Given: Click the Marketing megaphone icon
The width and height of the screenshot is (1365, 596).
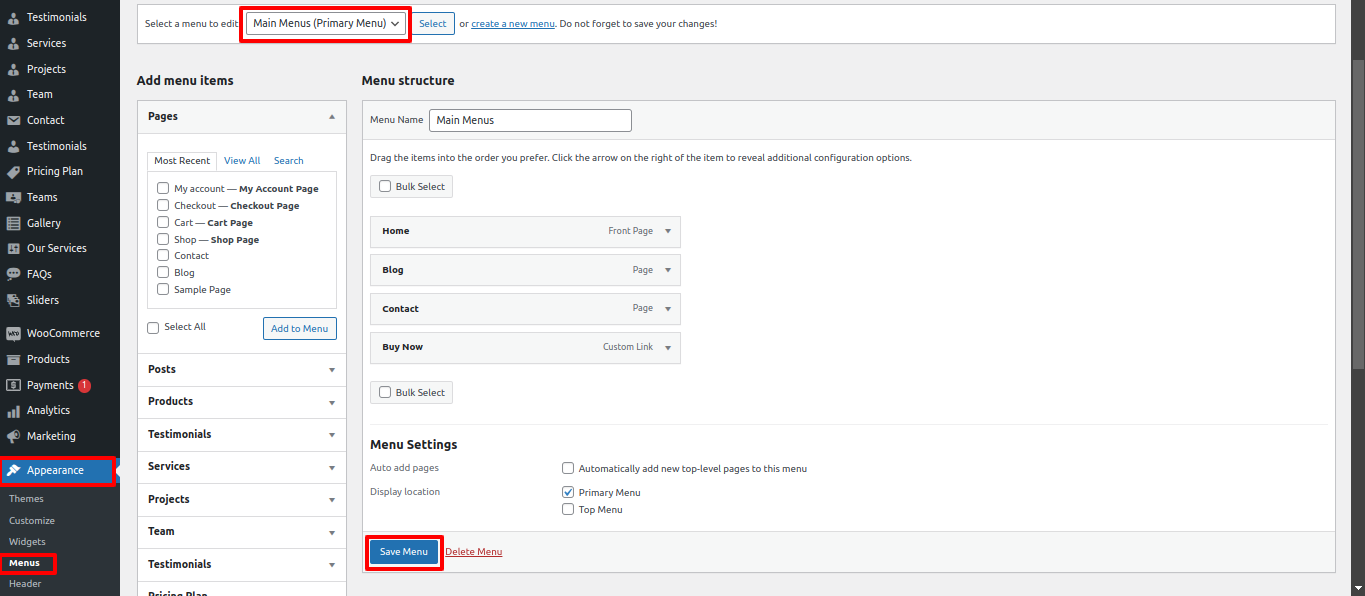Looking at the screenshot, I should tap(14, 436).
